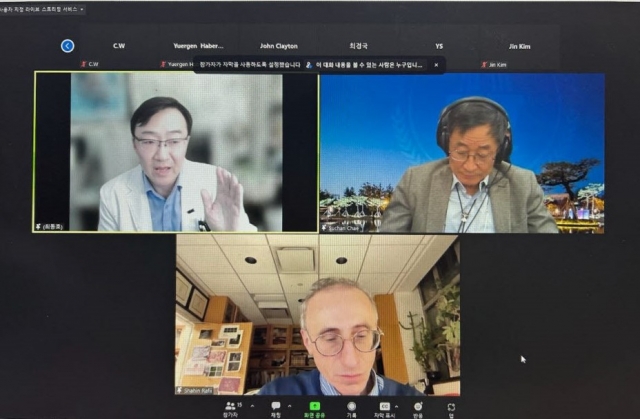Image resolution: width=640 pixels, height=419 pixels.
Task: Click the Shahin Rafii video tile
Action: click(318, 315)
